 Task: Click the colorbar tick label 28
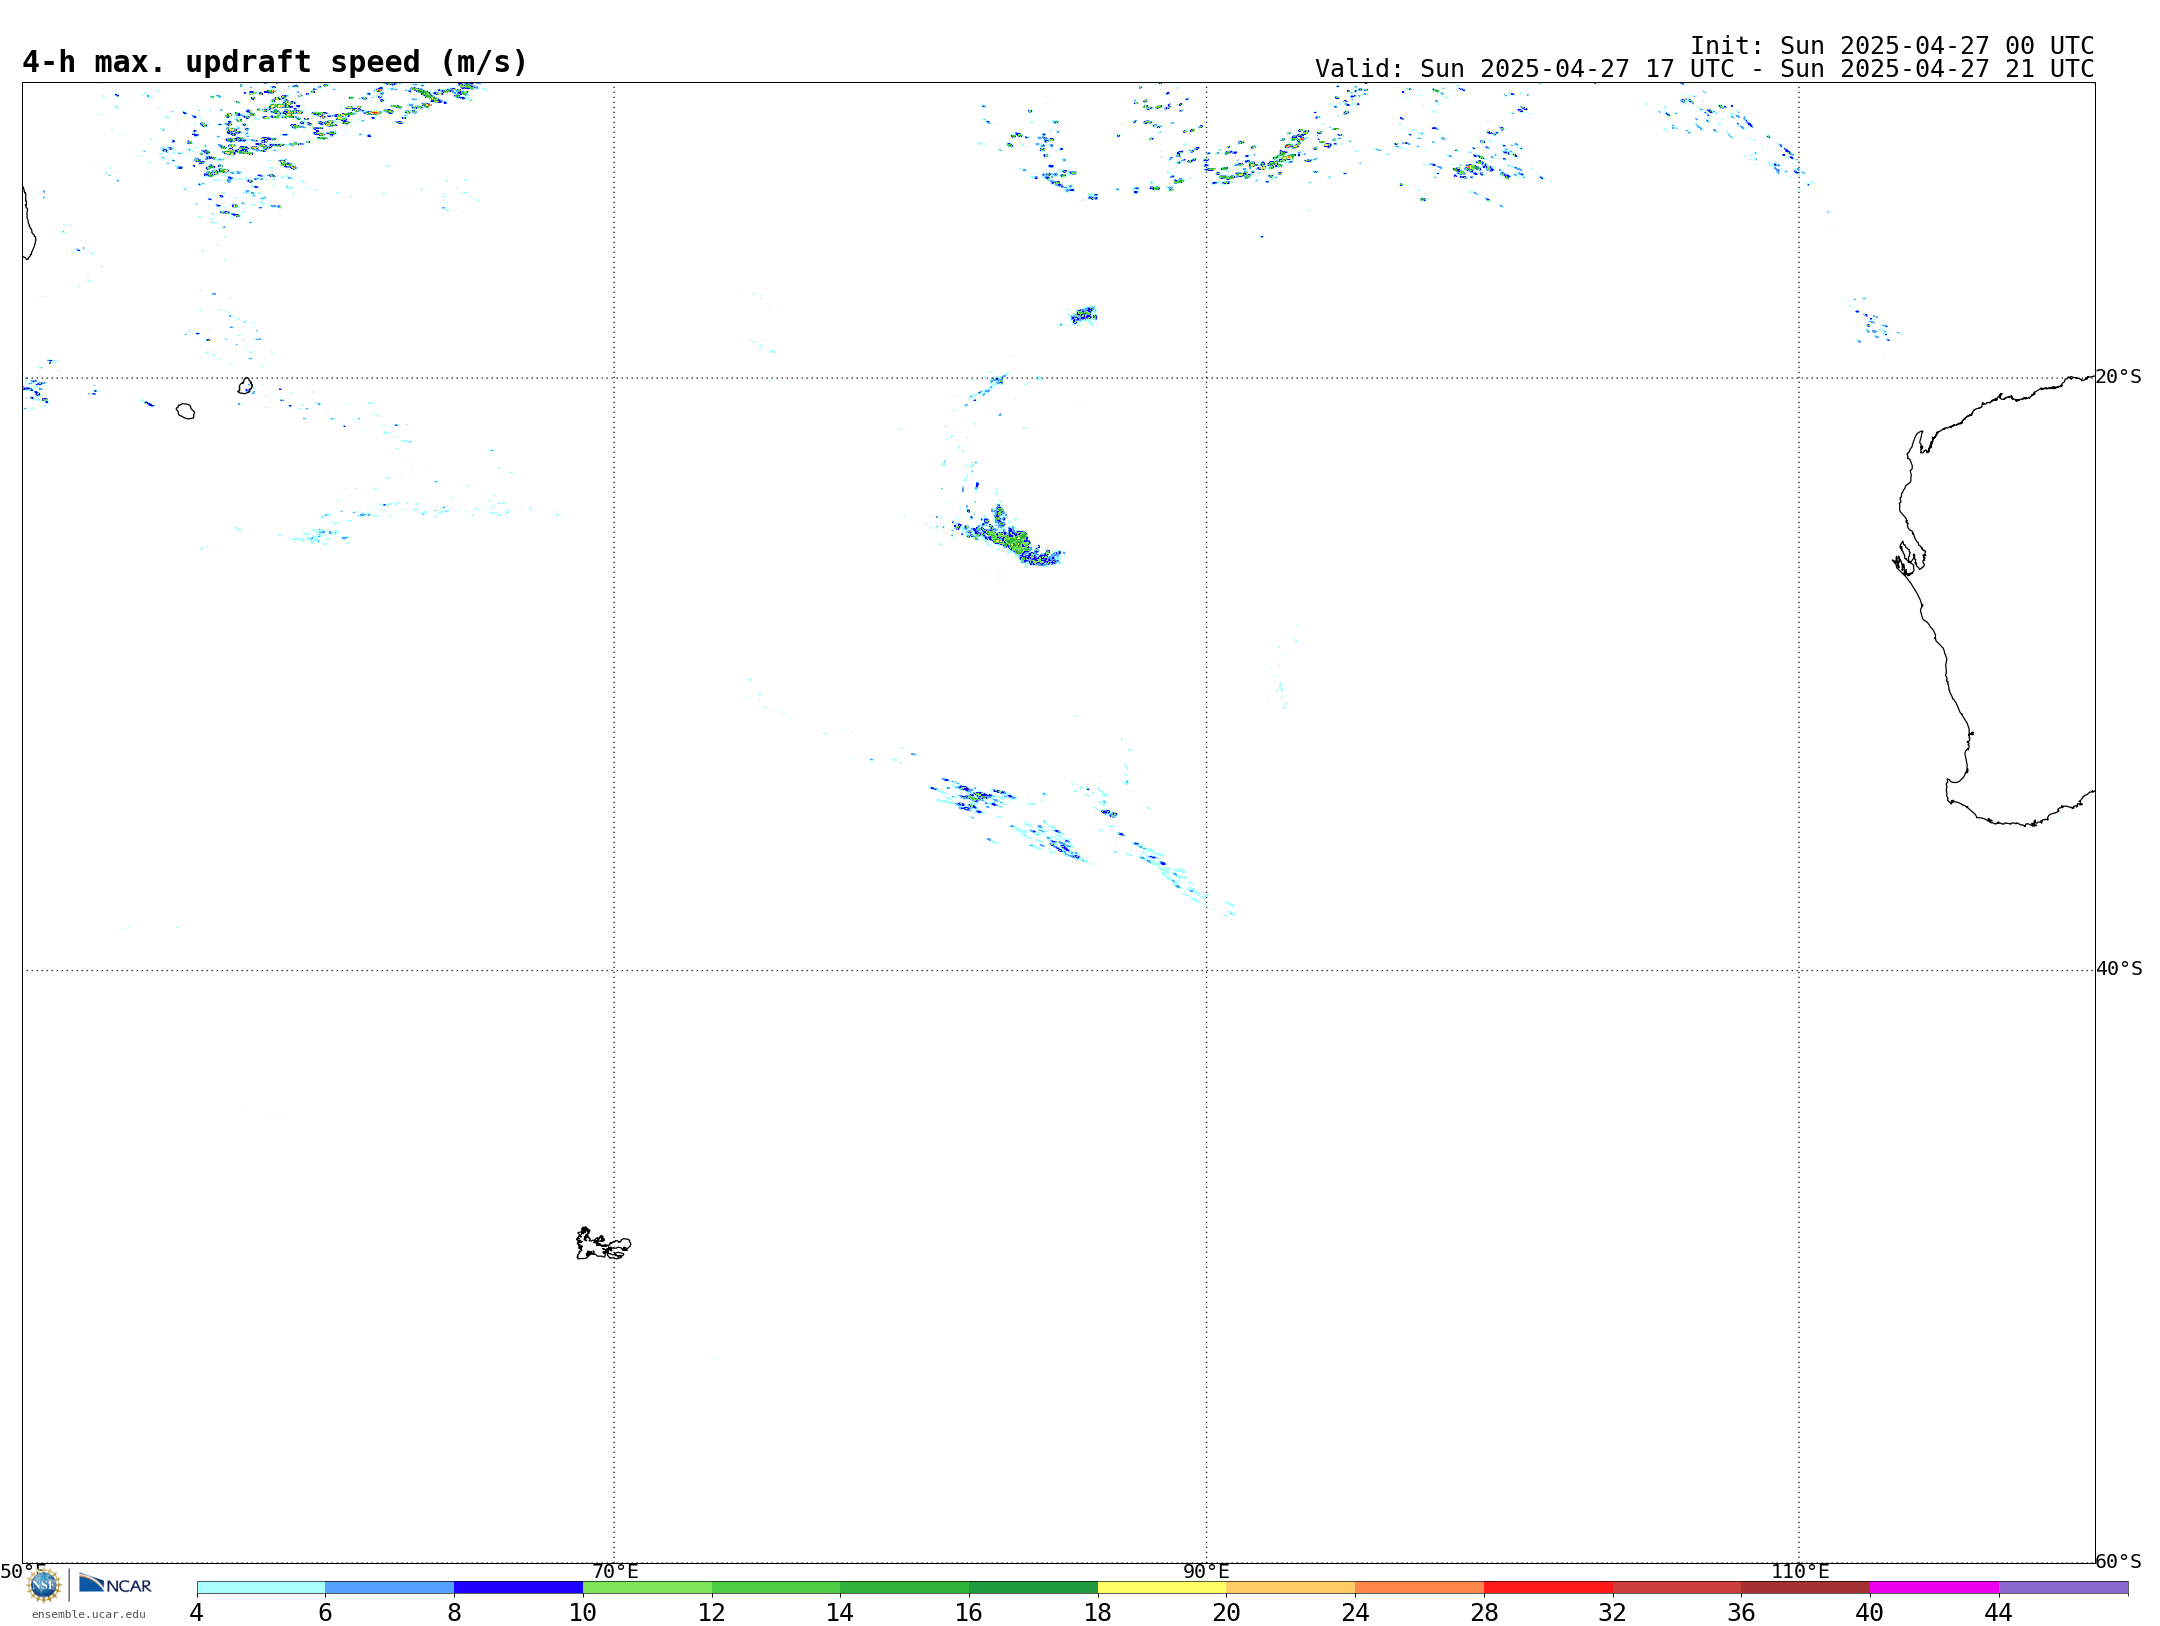1484,1612
